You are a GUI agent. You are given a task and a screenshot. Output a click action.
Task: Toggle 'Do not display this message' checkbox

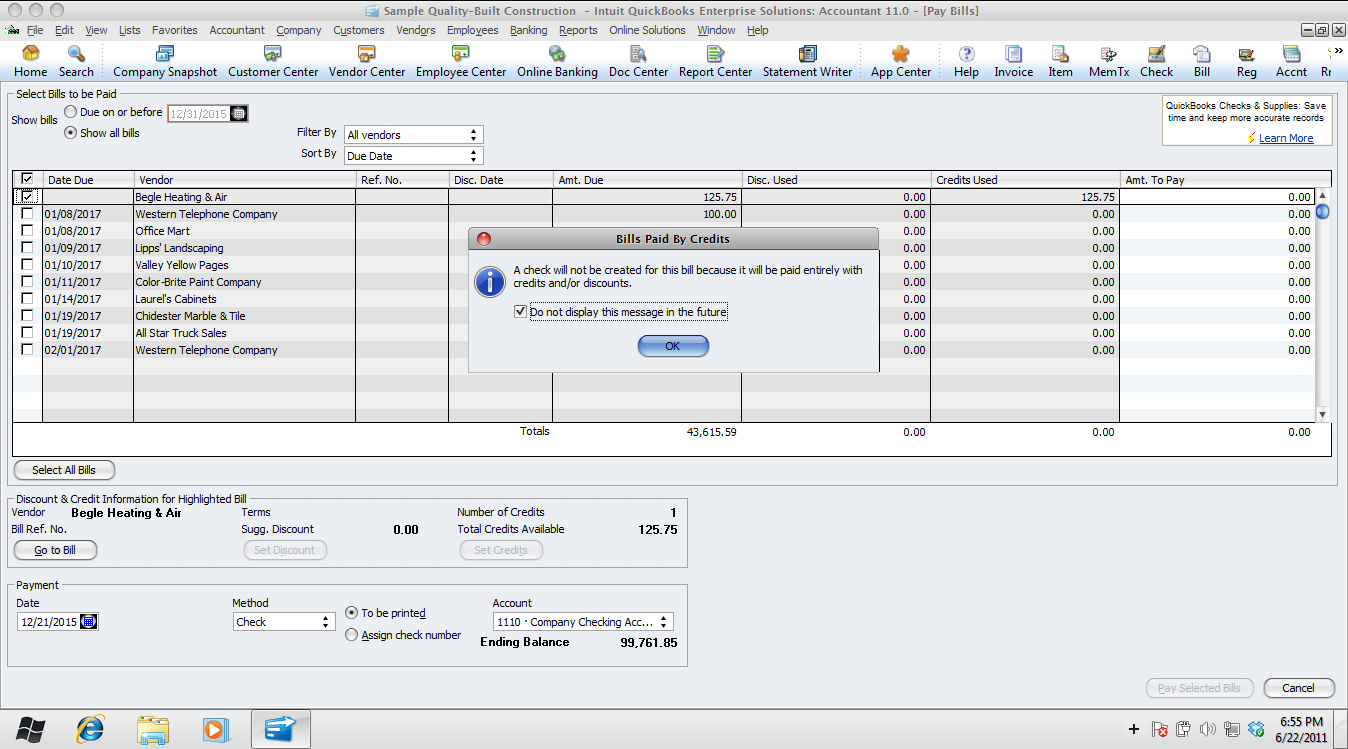tap(520, 312)
